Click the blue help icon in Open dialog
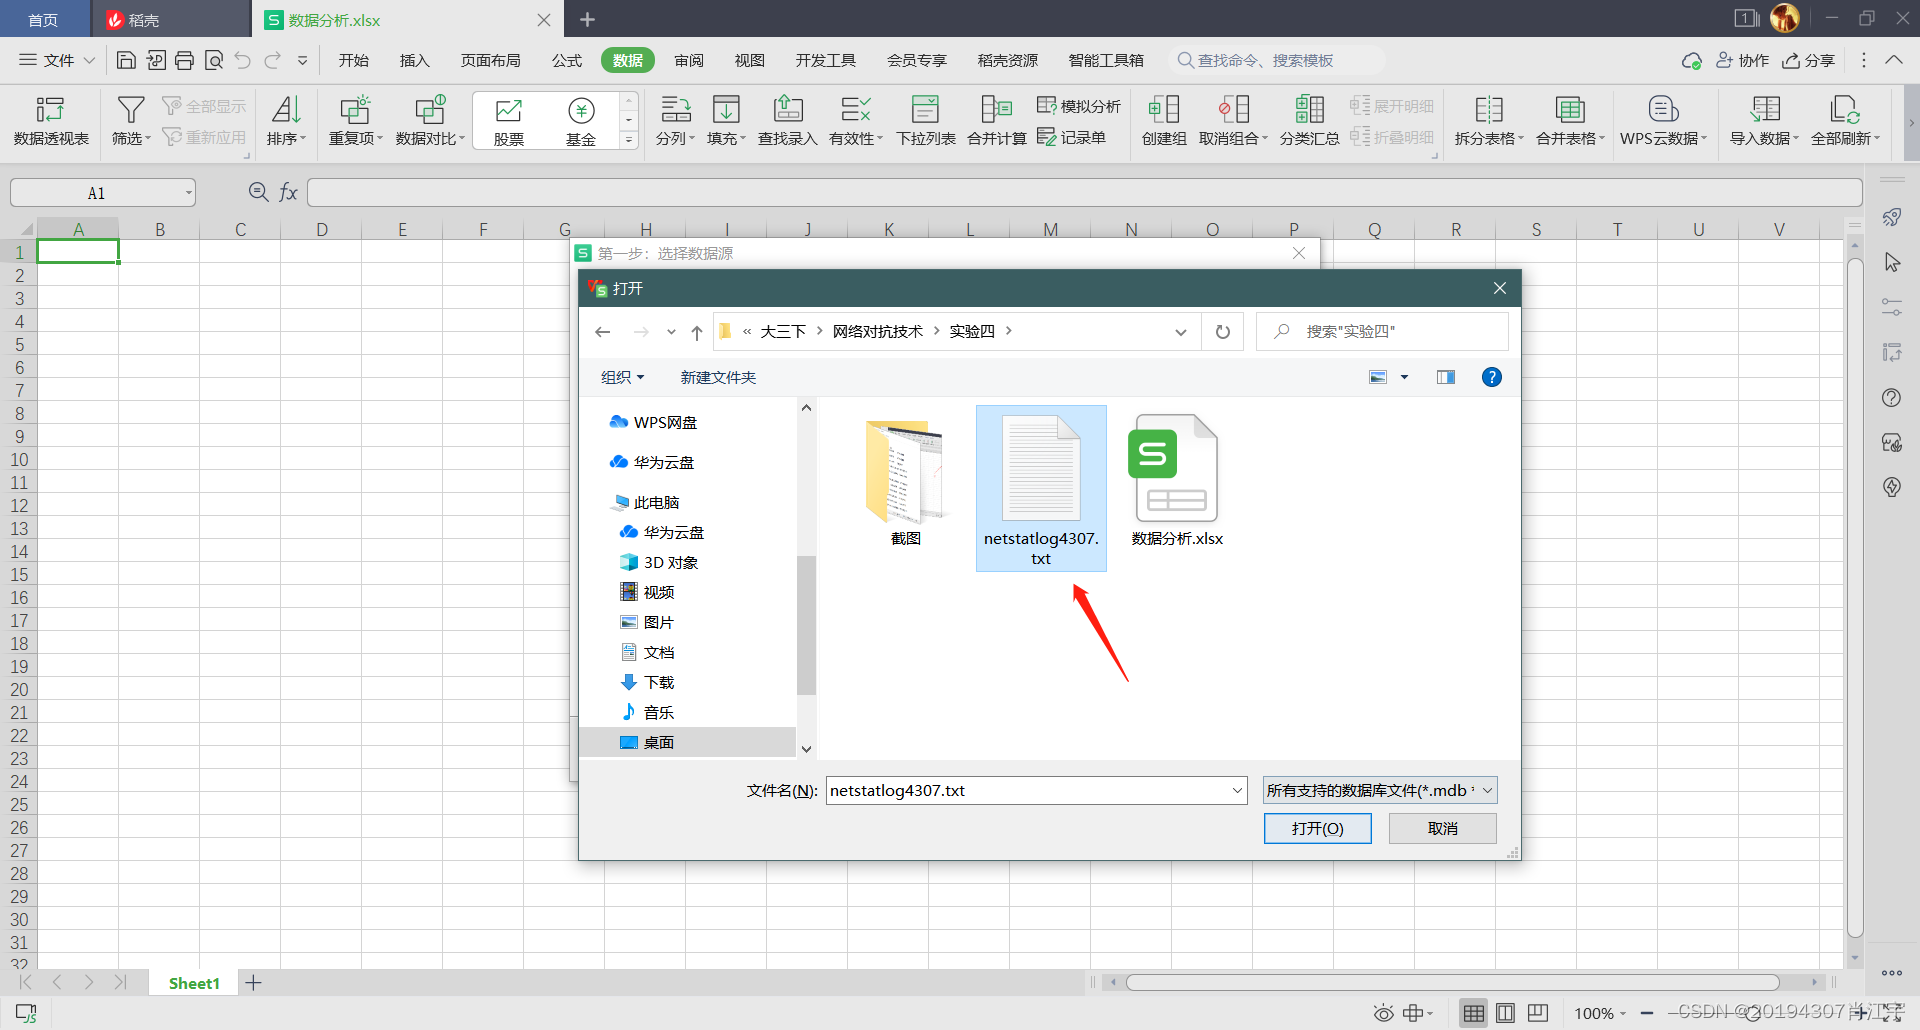 1491,377
